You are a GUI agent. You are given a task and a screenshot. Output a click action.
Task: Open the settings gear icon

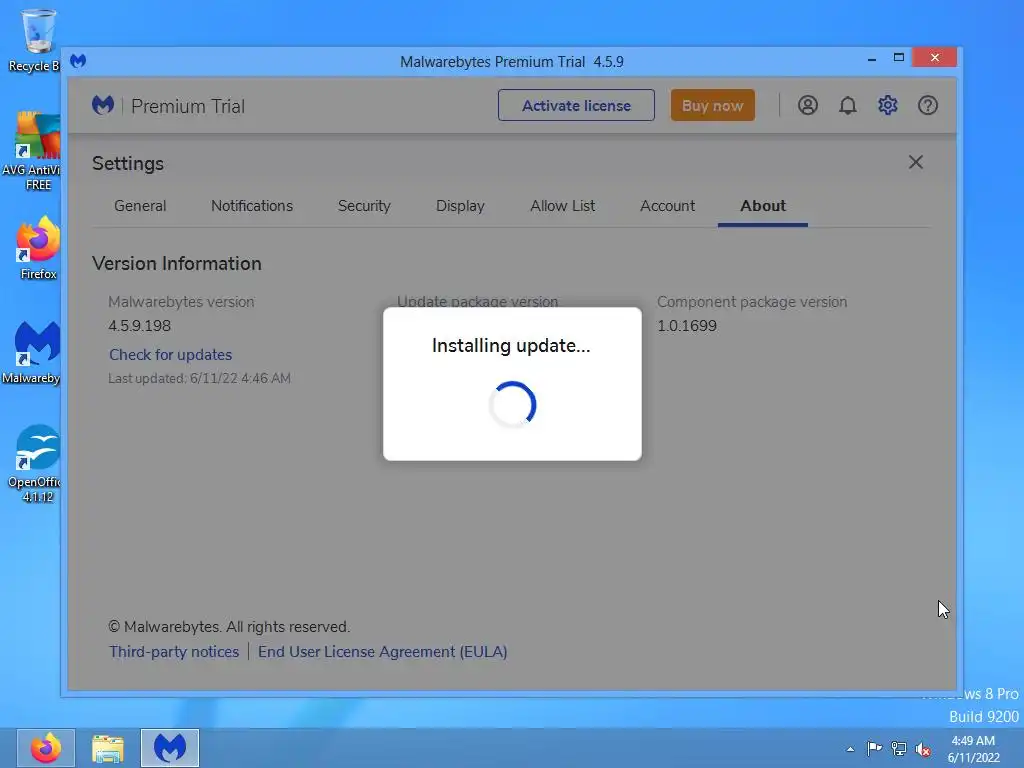pyautogui.click(x=888, y=105)
